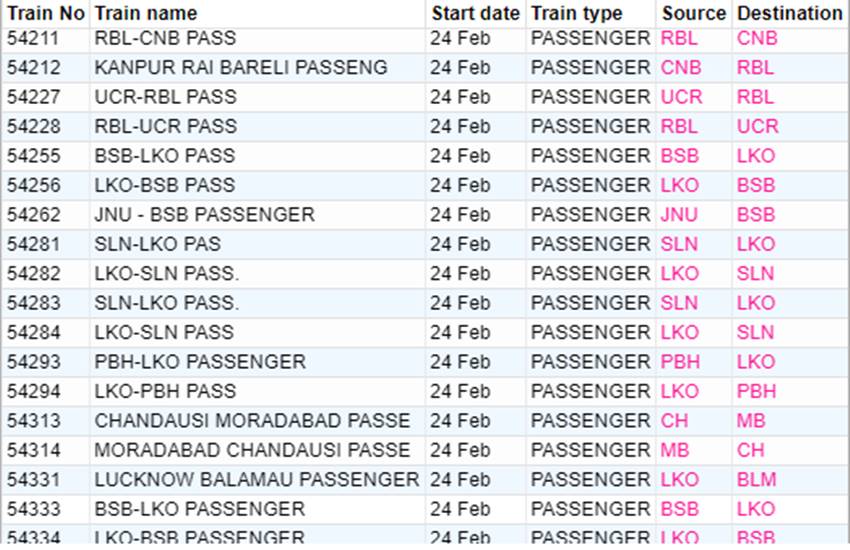Open destination link BSB for train 54256

[756, 185]
